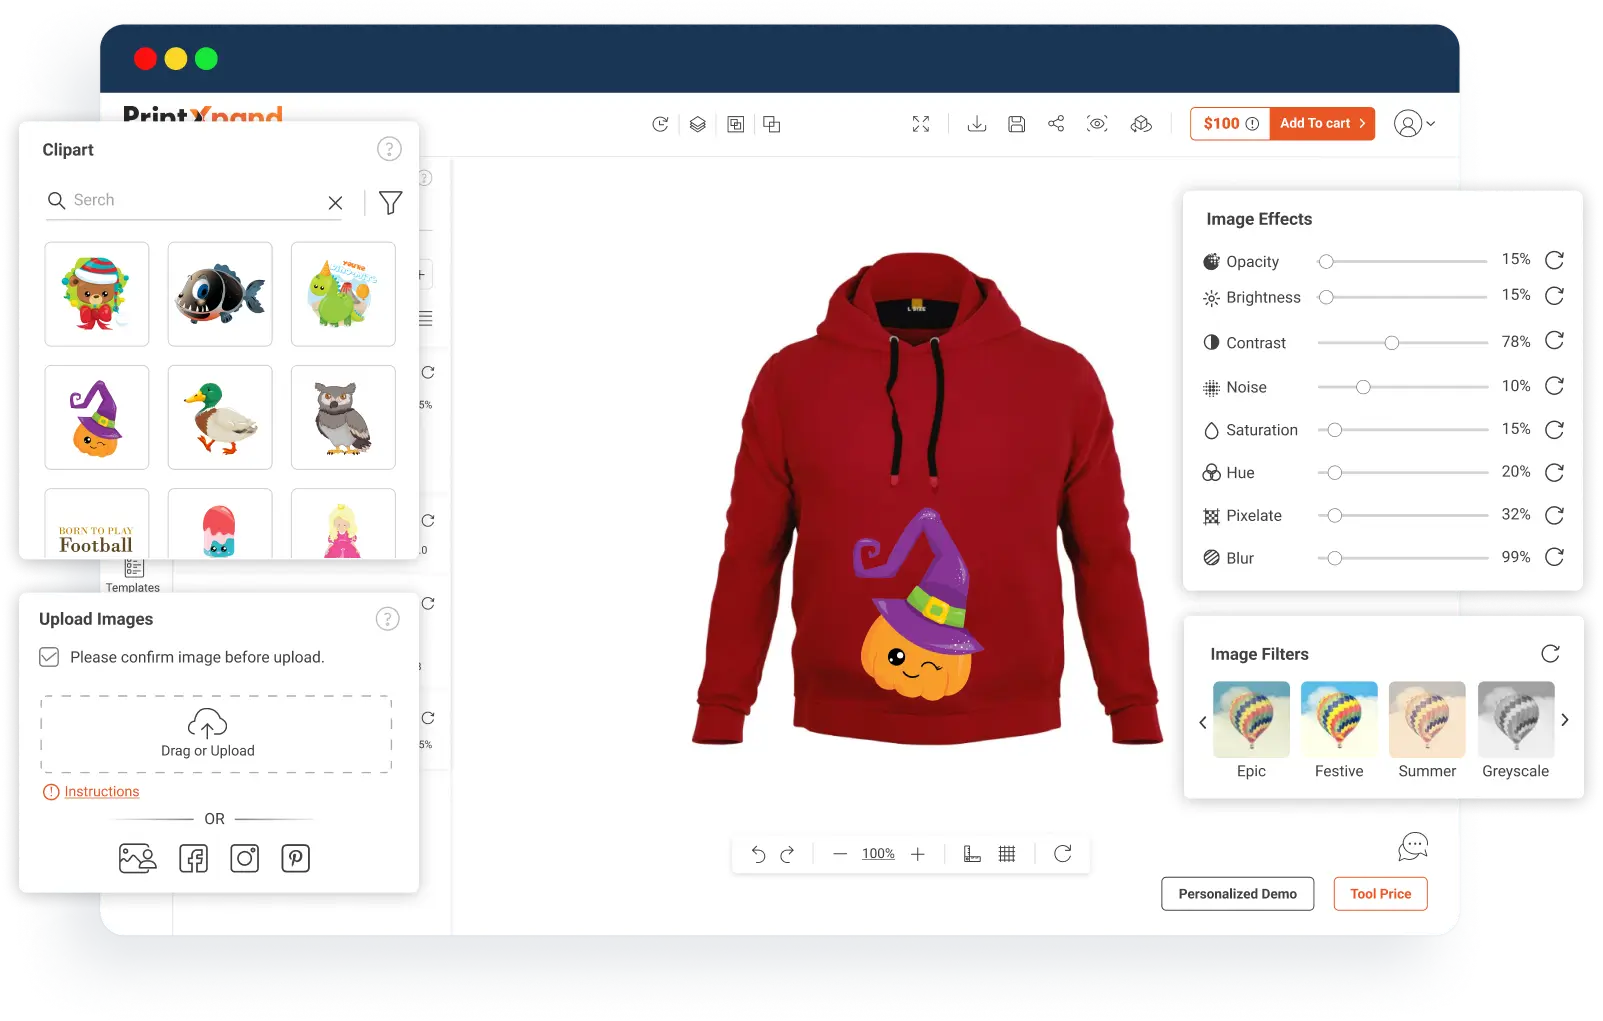
Task: Reset all Image Filters
Action: pyautogui.click(x=1551, y=654)
